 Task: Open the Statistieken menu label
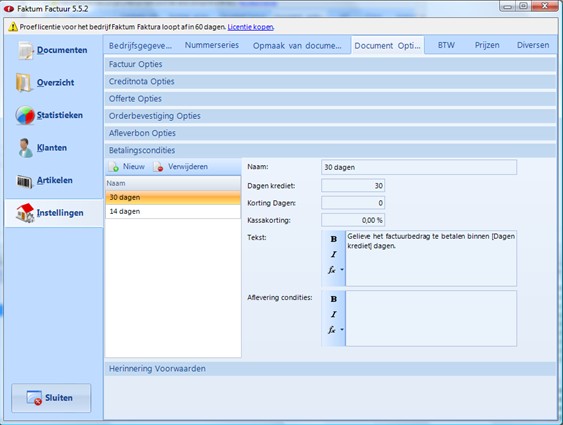coord(60,115)
